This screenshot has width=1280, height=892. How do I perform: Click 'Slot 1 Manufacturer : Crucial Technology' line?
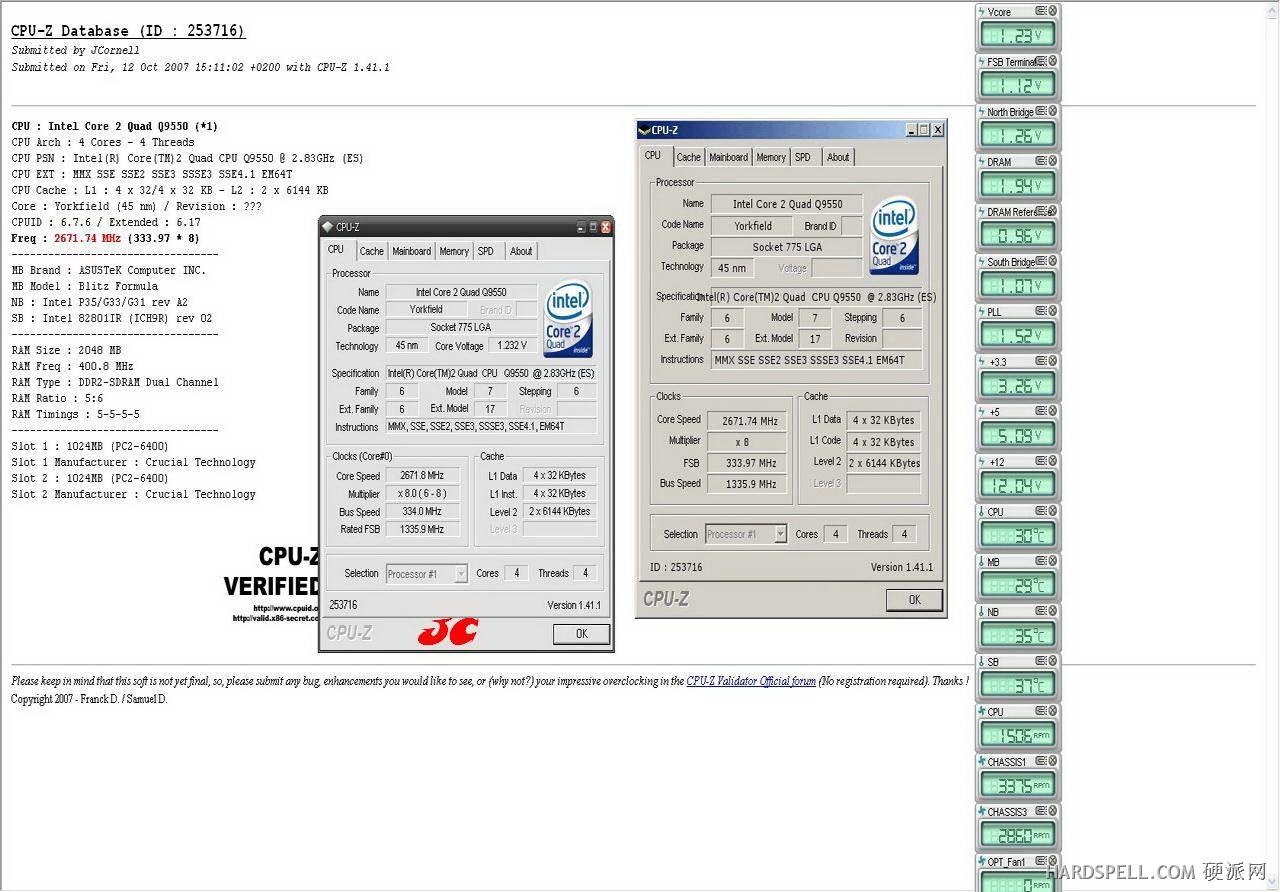[134, 463]
